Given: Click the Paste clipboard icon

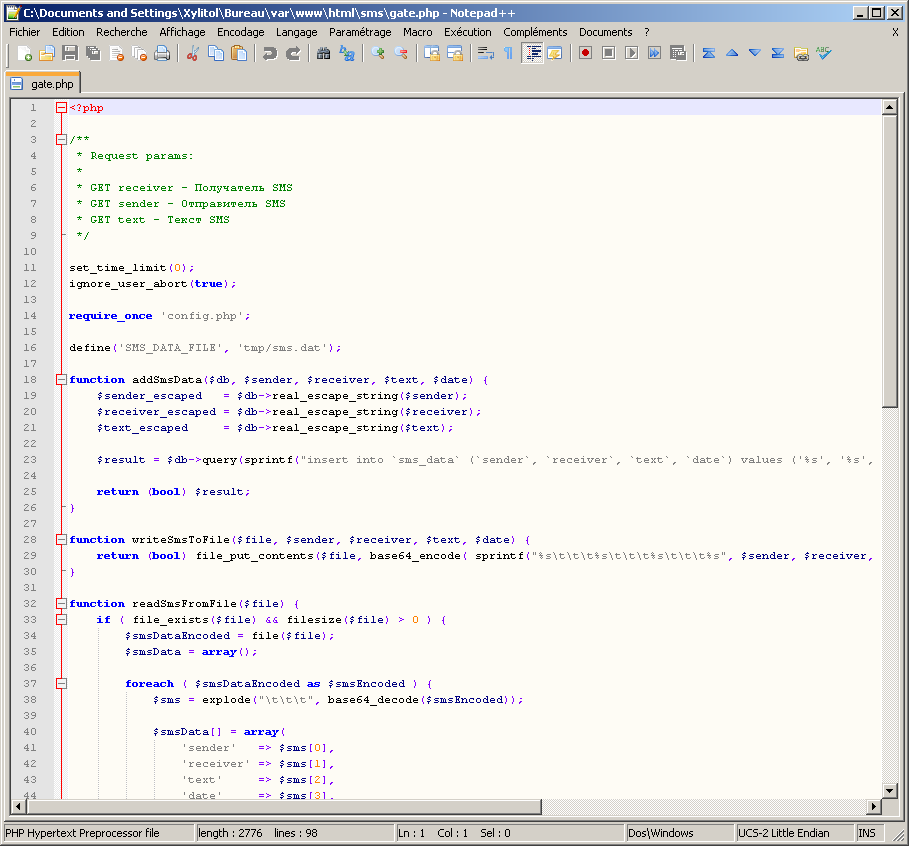Looking at the screenshot, I should click(x=239, y=53).
